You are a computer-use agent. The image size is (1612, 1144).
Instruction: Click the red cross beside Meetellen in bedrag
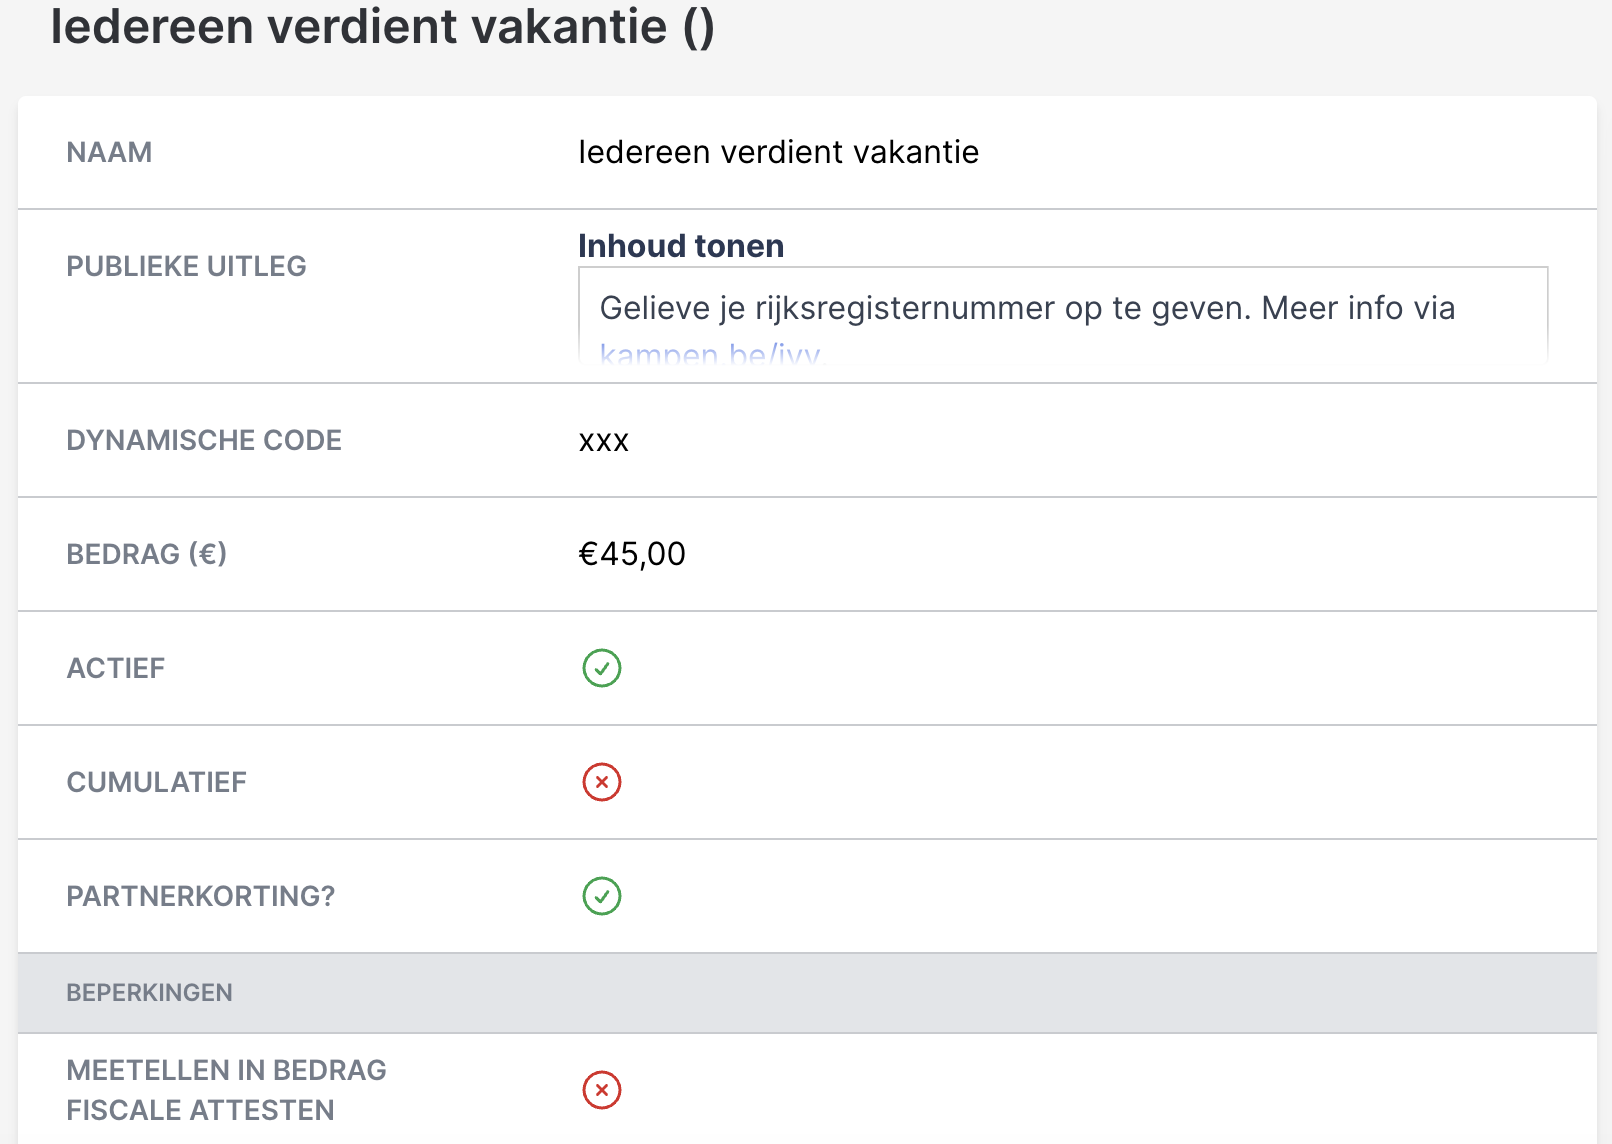[602, 1090]
